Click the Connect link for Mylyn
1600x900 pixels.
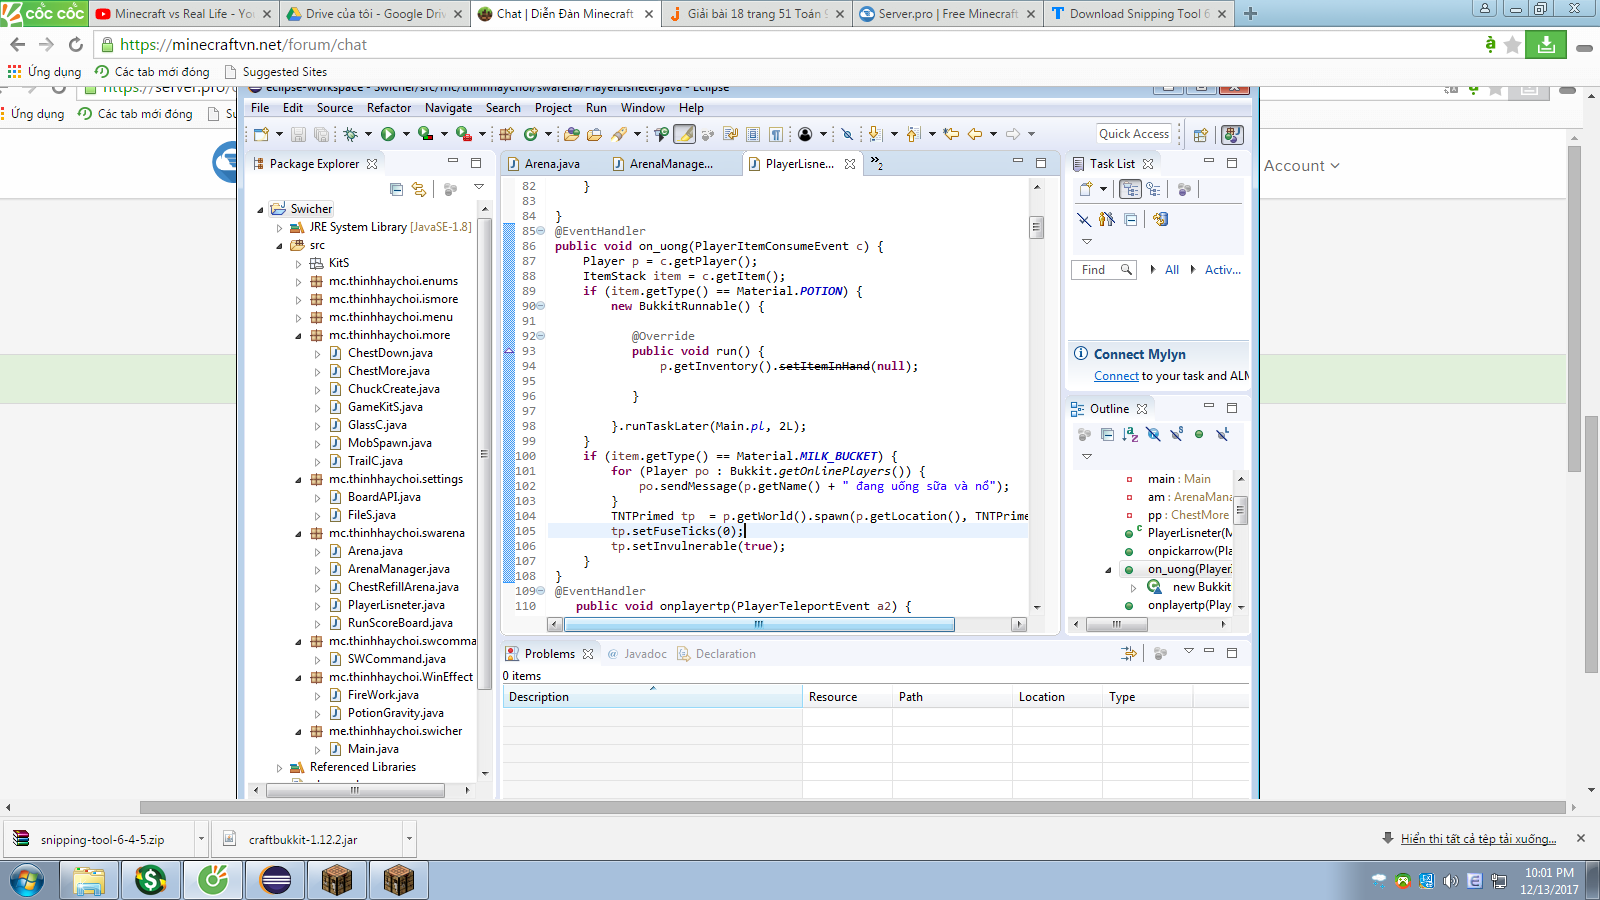pyautogui.click(x=1116, y=376)
